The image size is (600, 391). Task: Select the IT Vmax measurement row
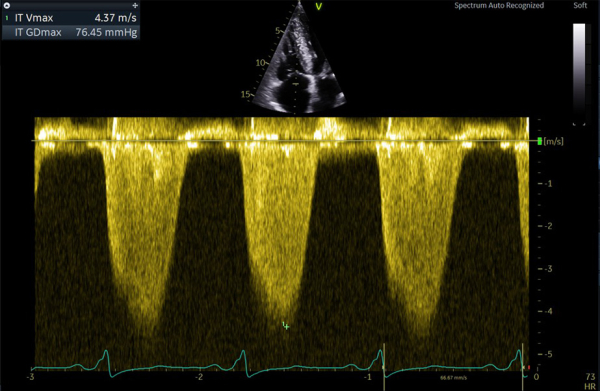click(x=71, y=18)
